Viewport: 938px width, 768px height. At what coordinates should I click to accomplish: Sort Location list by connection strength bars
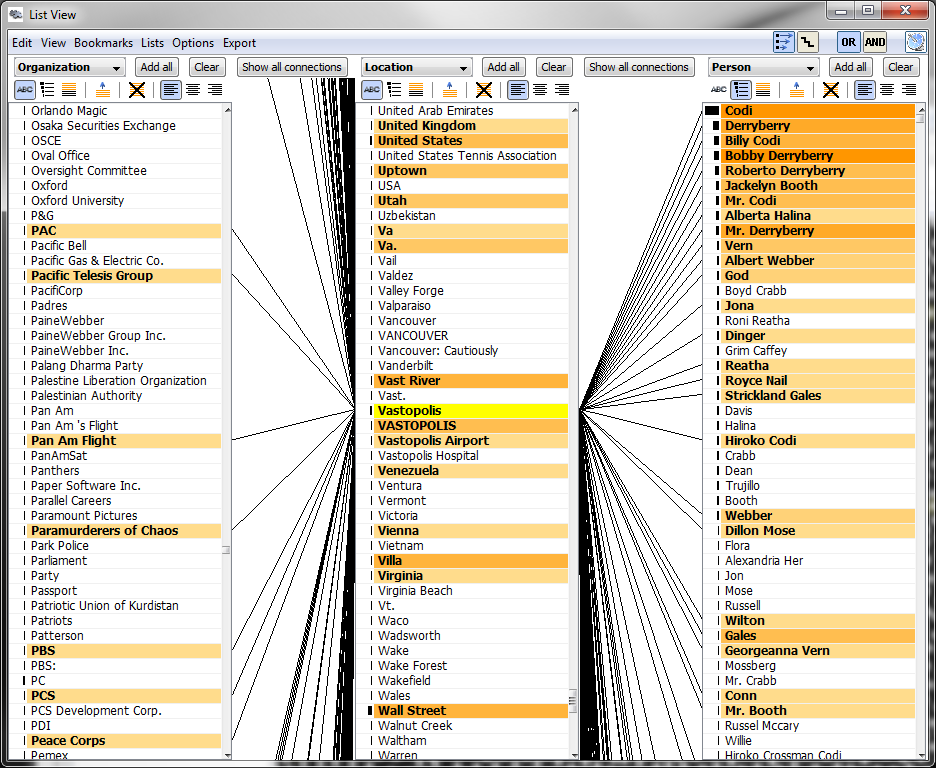pos(393,90)
